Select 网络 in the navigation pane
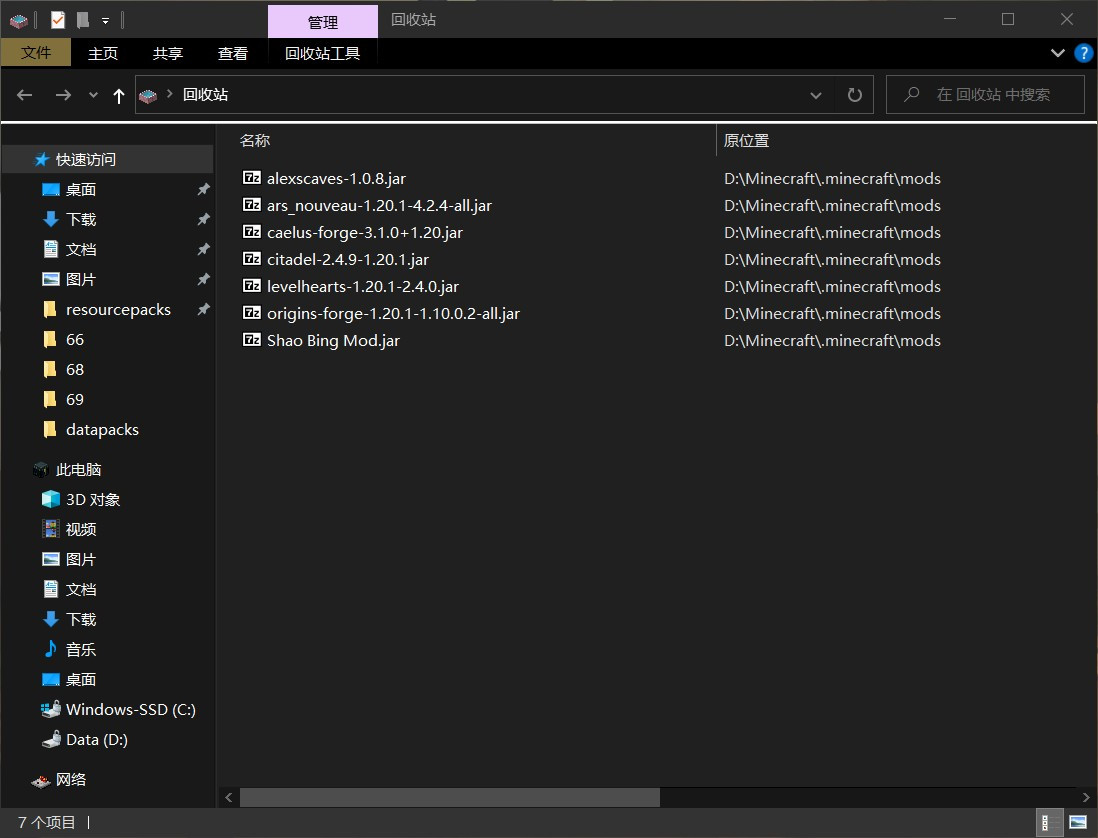This screenshot has width=1098, height=838. 71,780
